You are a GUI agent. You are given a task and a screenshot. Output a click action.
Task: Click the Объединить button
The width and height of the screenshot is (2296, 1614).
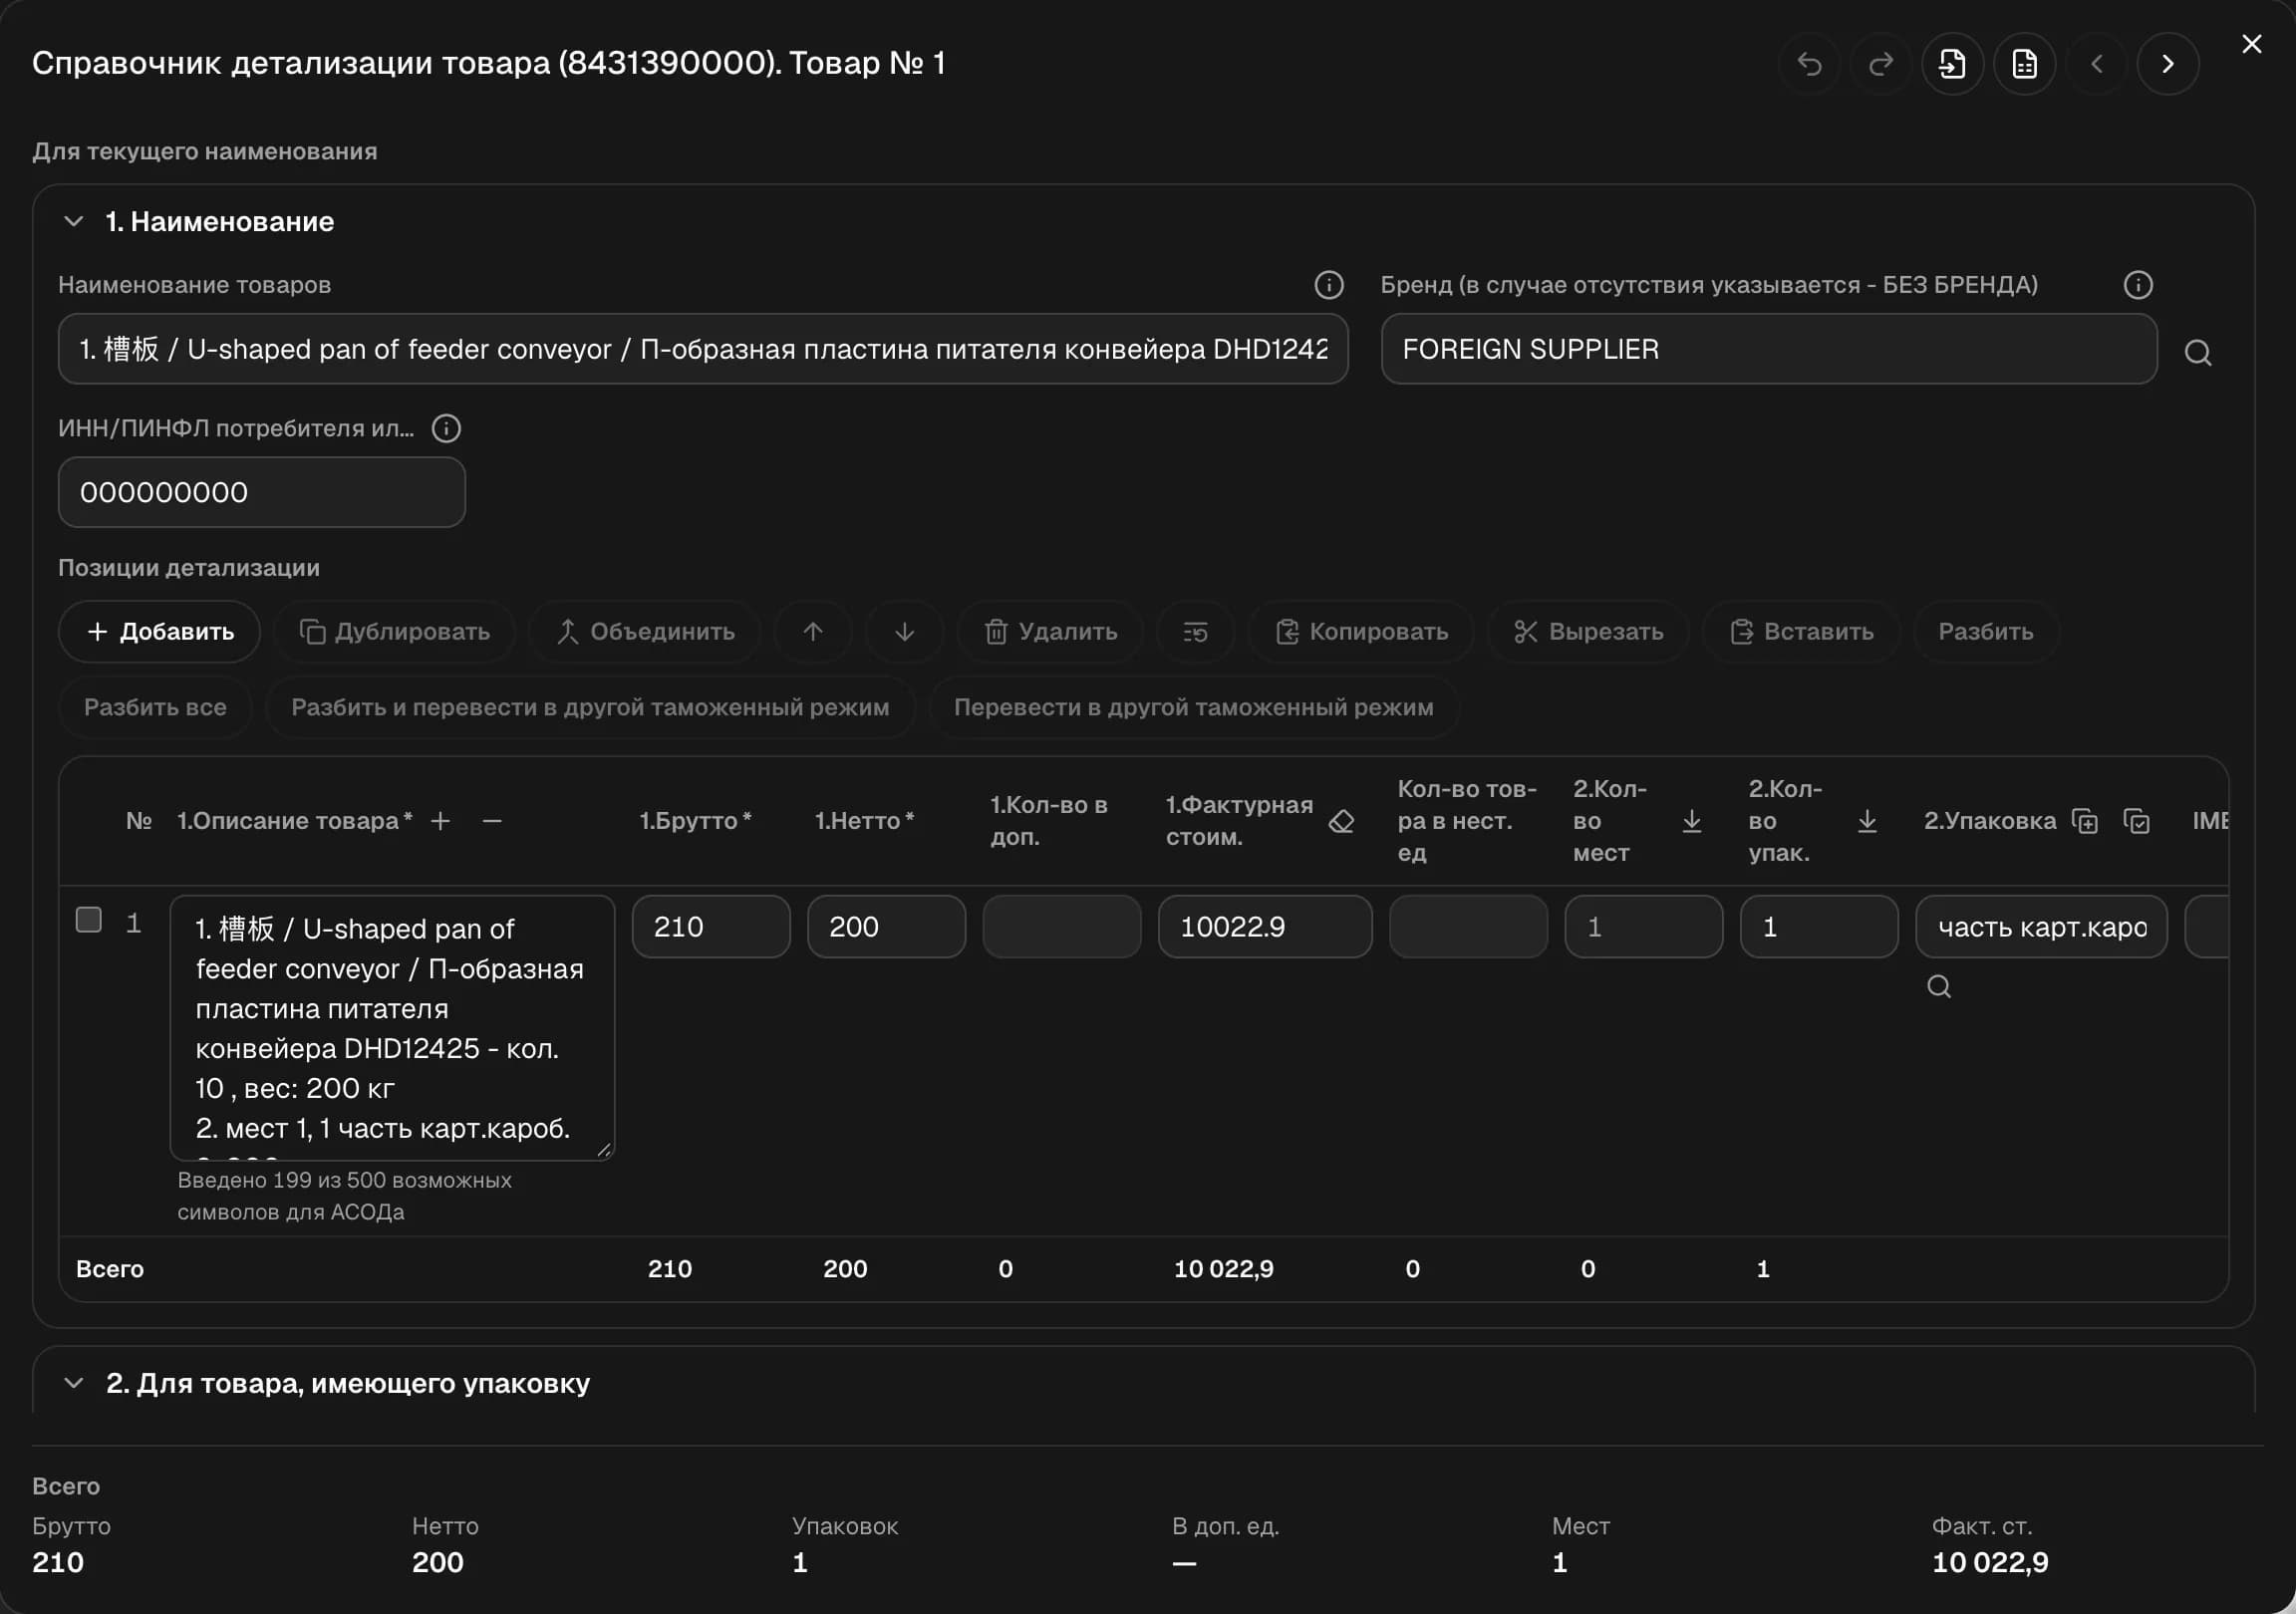(645, 631)
